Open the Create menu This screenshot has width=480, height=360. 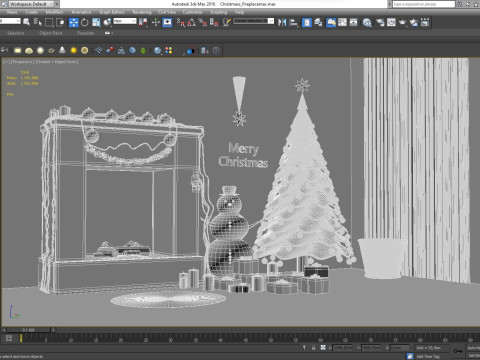click(31, 12)
